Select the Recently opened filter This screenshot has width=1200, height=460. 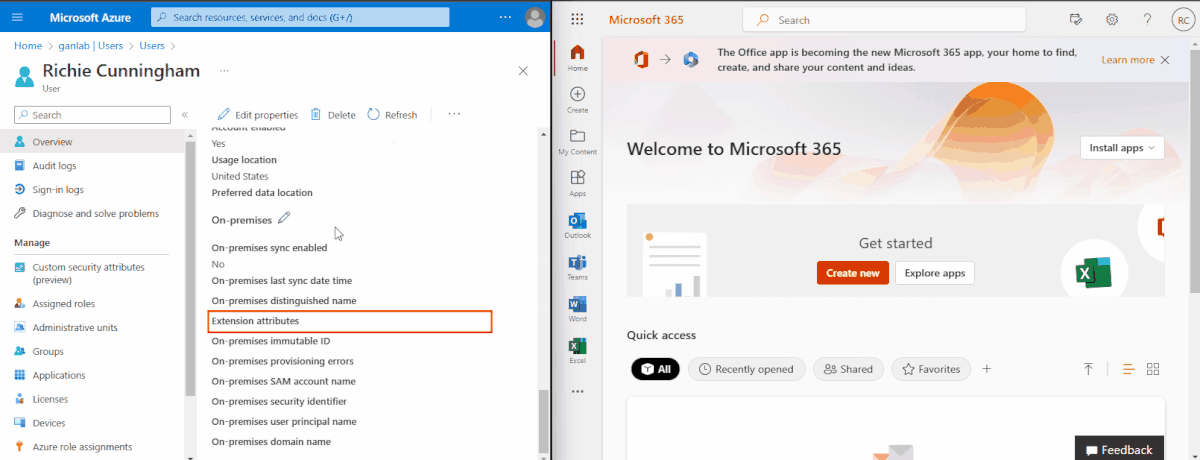pos(747,369)
